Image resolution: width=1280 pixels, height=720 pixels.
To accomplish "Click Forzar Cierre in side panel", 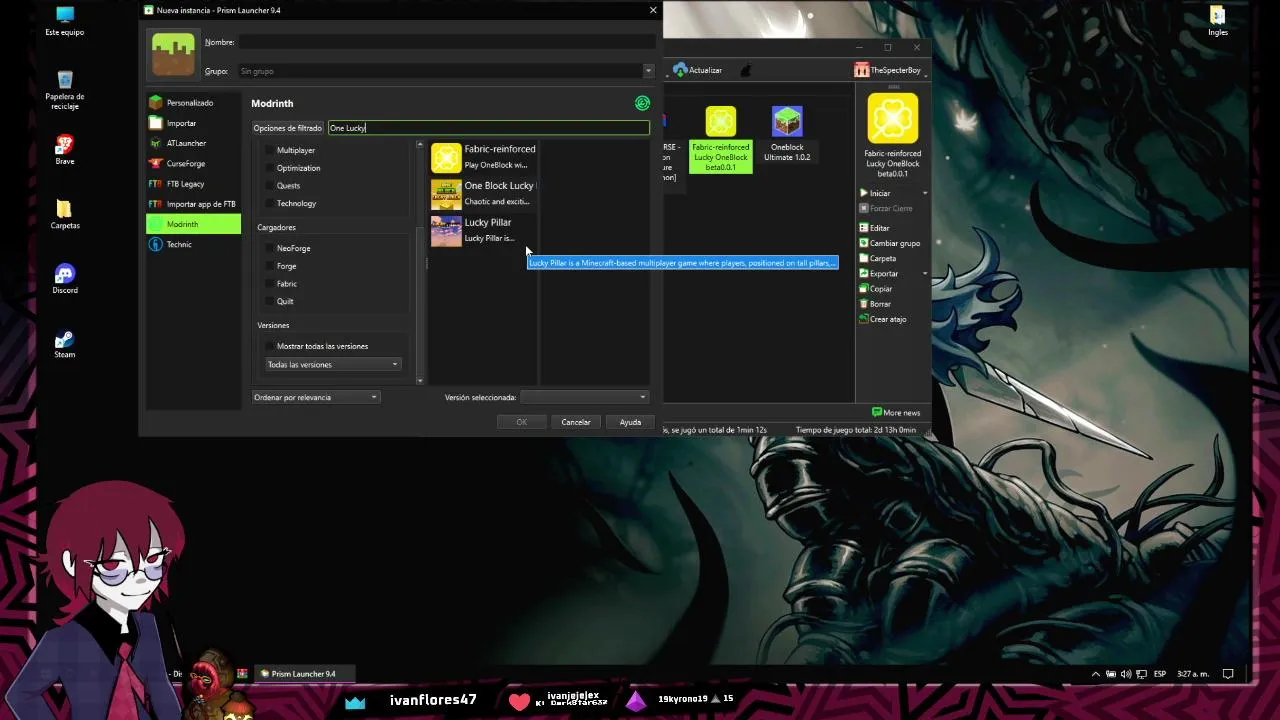I will pyautogui.click(x=885, y=208).
